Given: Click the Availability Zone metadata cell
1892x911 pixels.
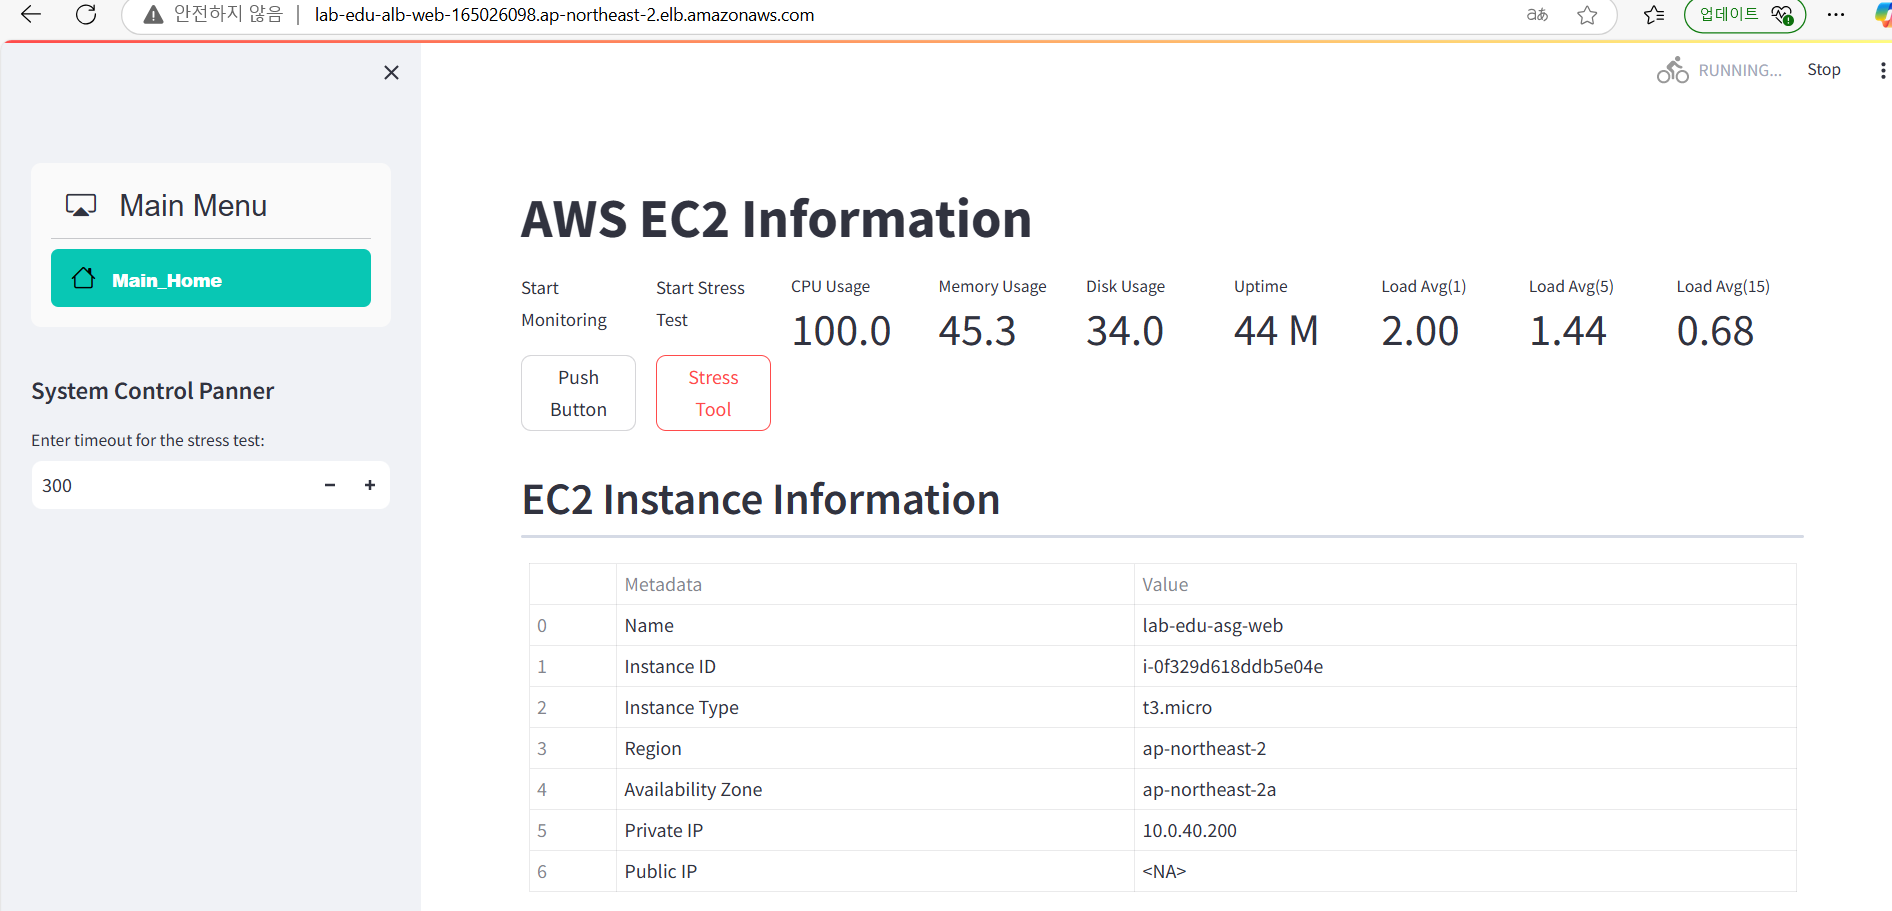Looking at the screenshot, I should 875,789.
